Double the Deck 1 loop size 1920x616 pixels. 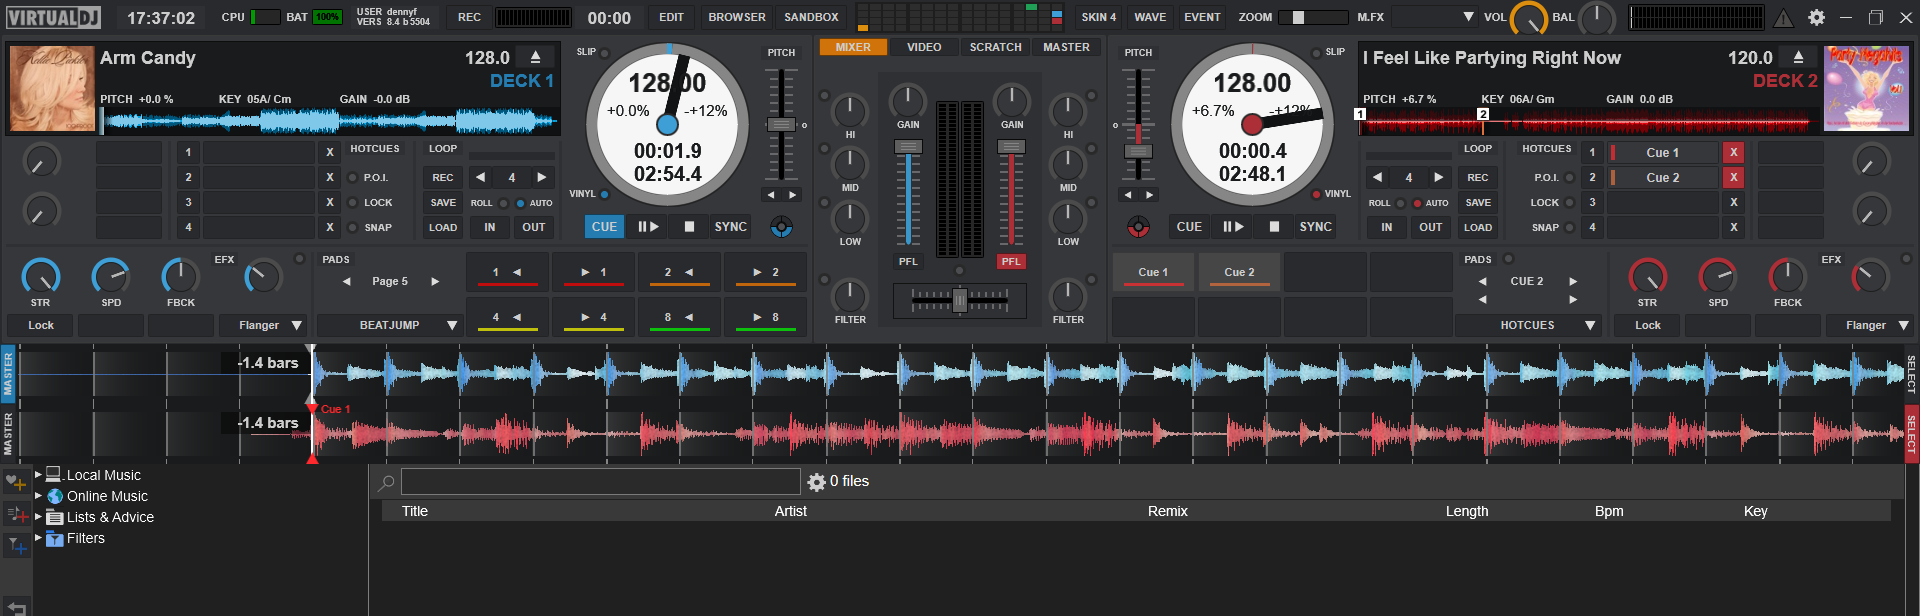[x=542, y=177]
